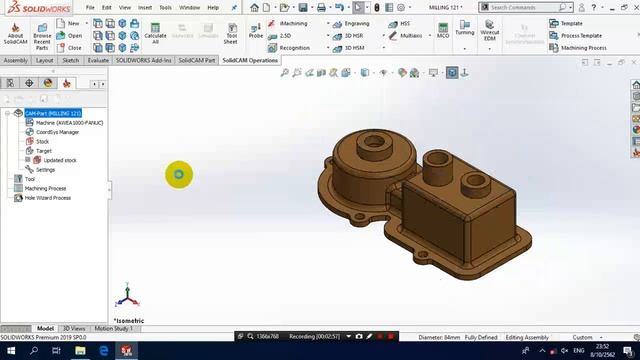Open the Motion Study 1 tab
The height and width of the screenshot is (360, 640).
tap(113, 329)
